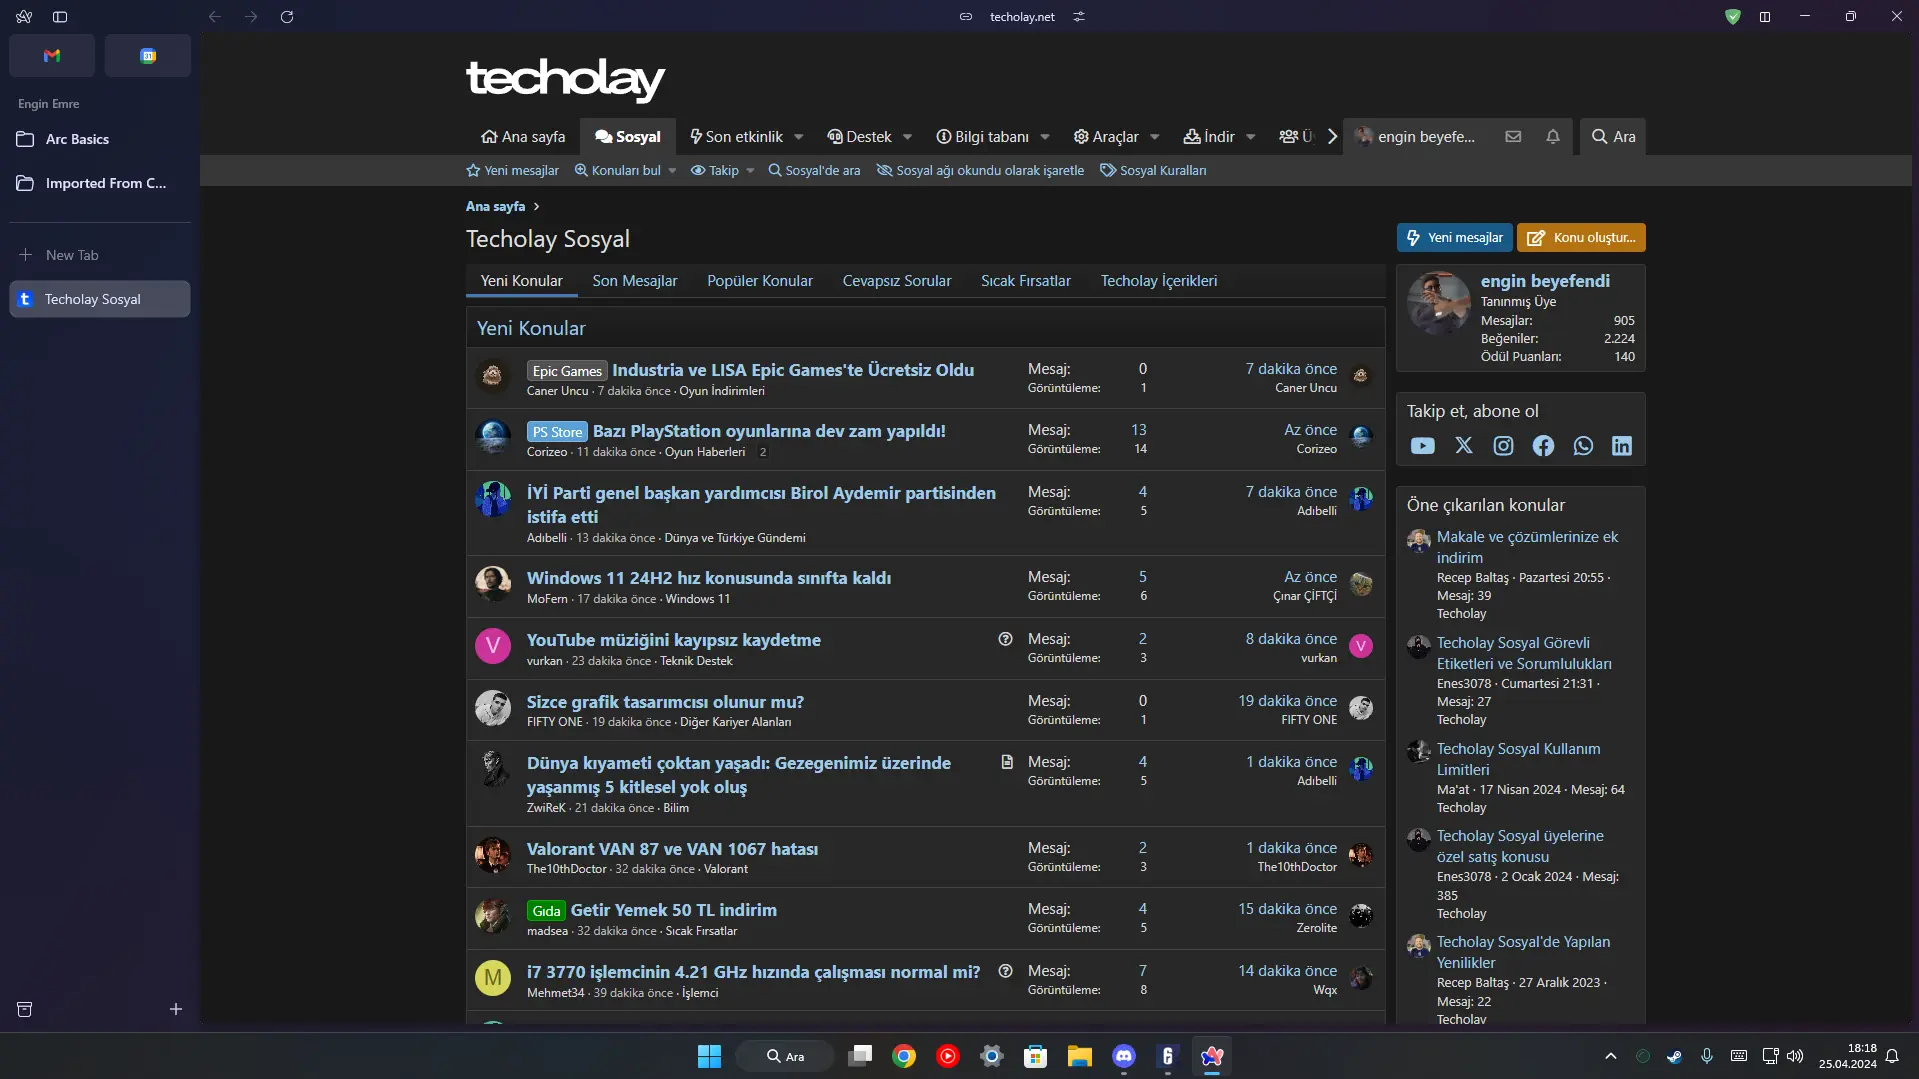
Task: Open Discord from the taskbar
Action: coord(1124,1057)
